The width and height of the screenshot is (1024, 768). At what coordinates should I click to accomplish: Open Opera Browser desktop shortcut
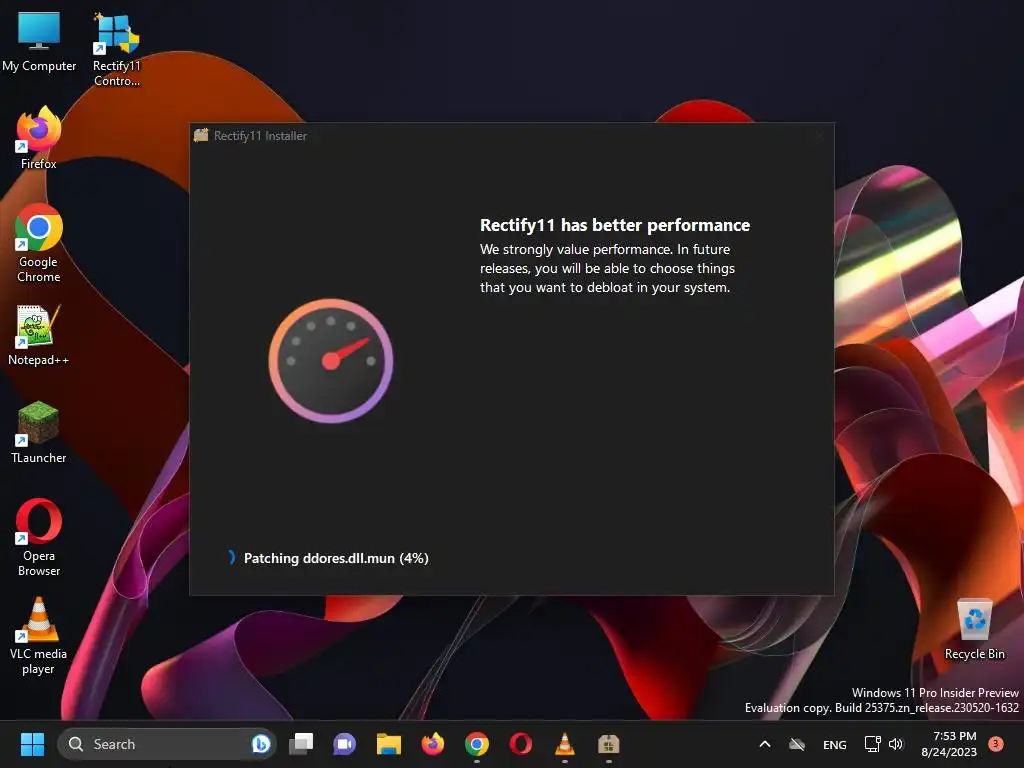coord(39,537)
